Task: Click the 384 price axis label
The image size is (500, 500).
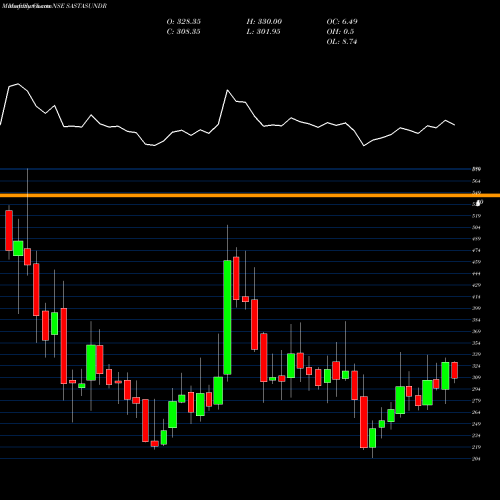Action: click(476, 320)
